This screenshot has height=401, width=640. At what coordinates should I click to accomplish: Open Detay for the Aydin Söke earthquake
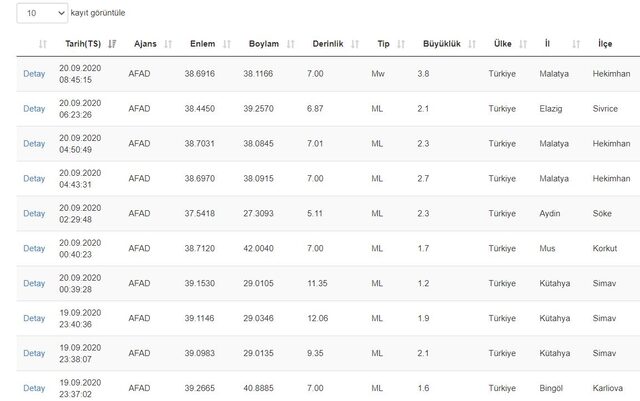click(x=34, y=214)
